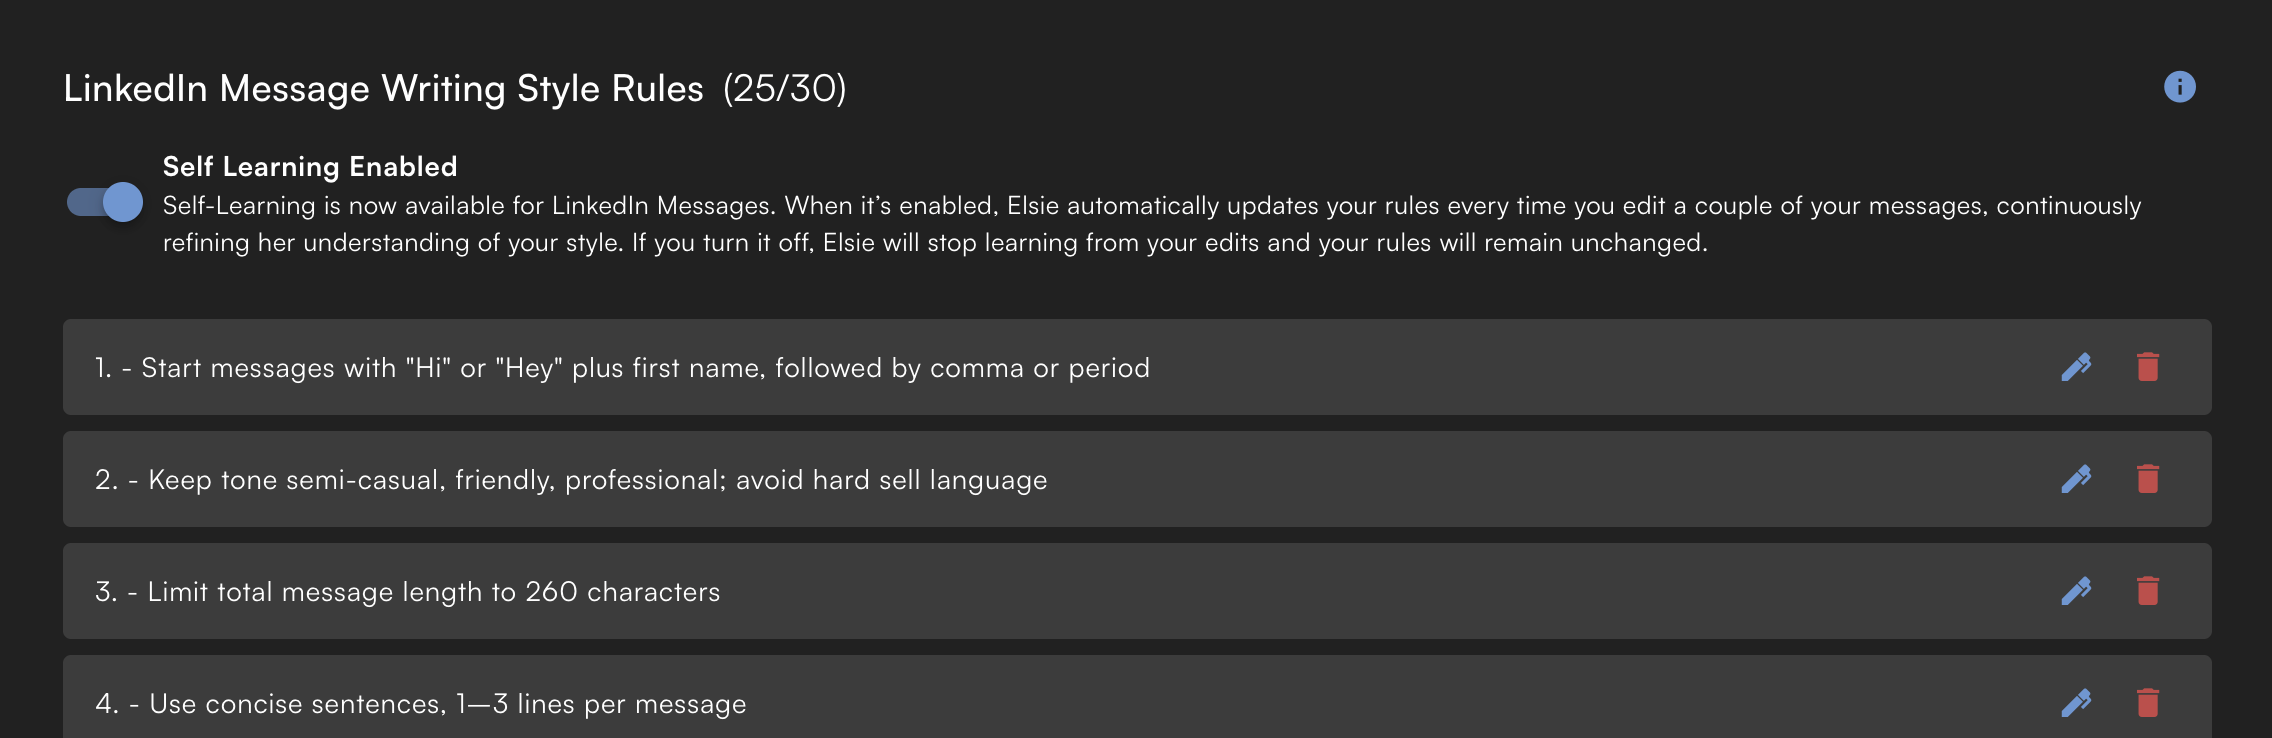This screenshot has width=2272, height=738.
Task: Click the "LinkedIn Message Writing Style Rules" heading
Action: click(x=383, y=89)
